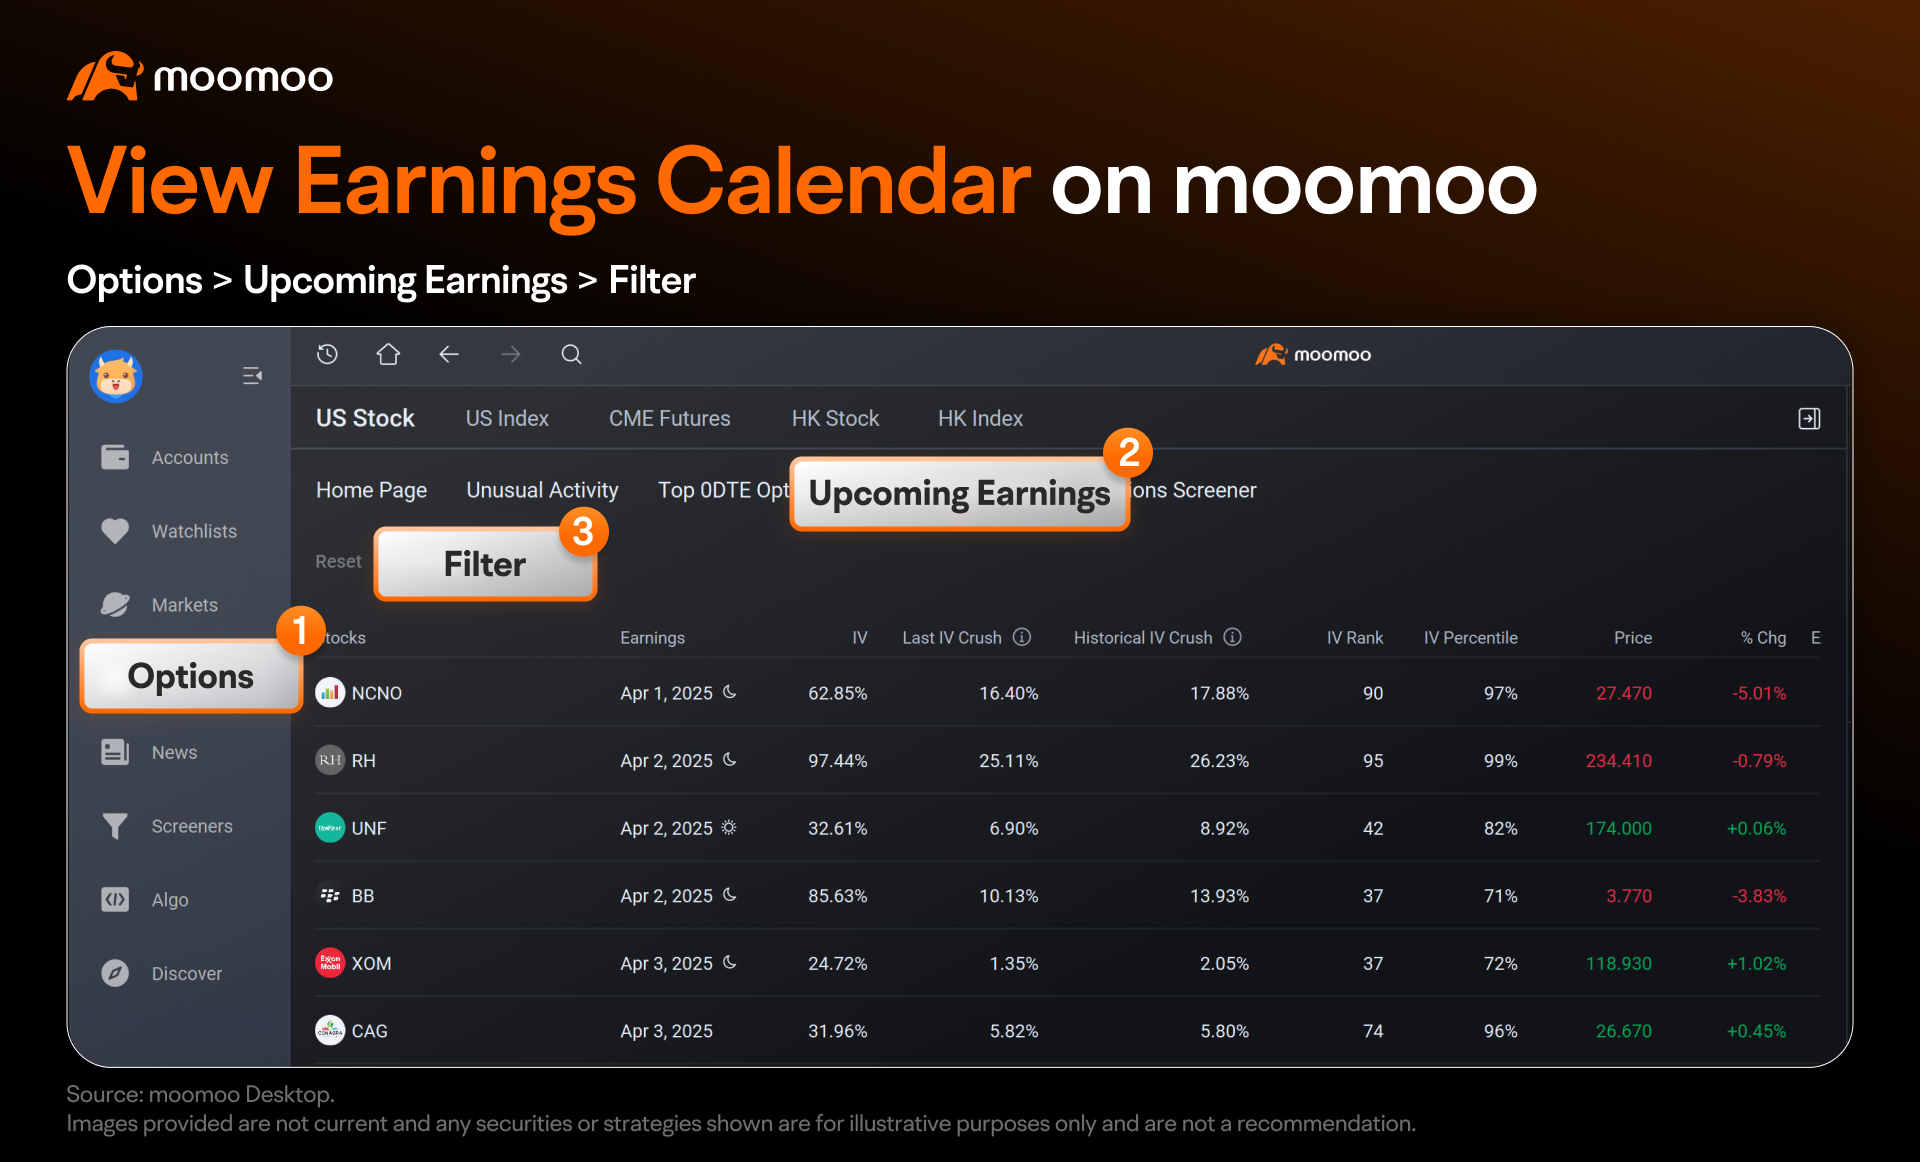
Task: Click the back arrow navigation icon
Action: (449, 354)
